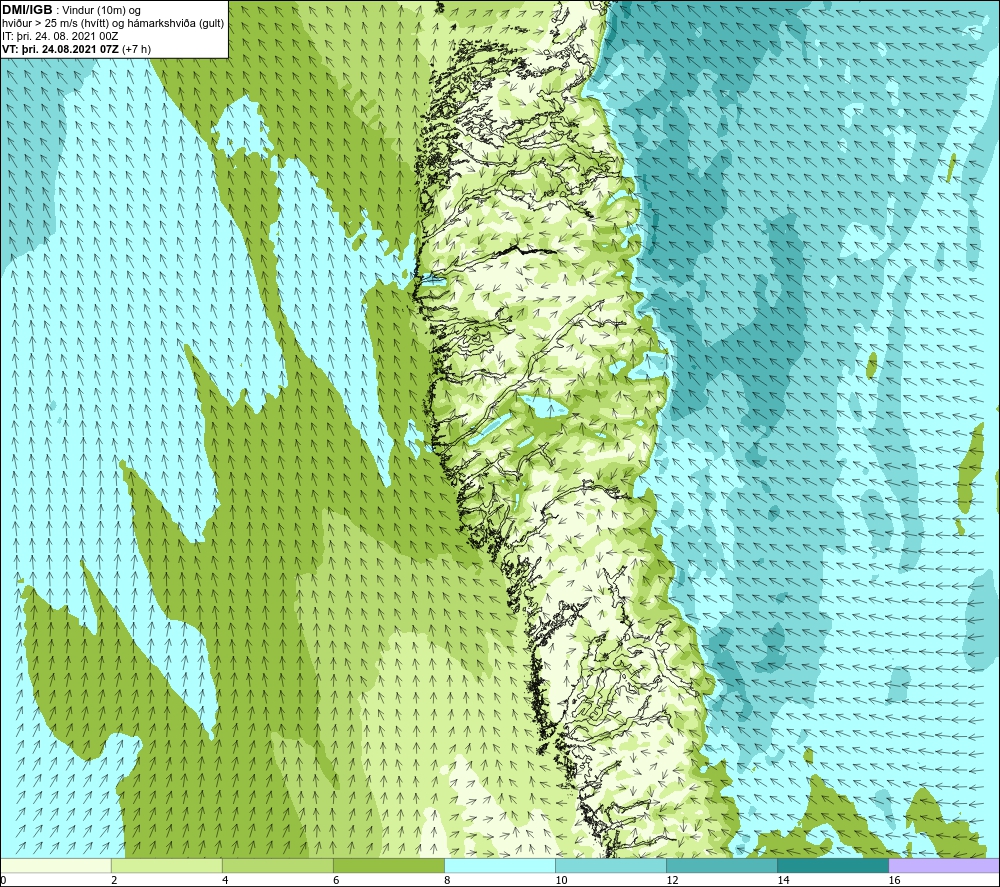Click the legend label '10'
This screenshot has height=887, width=1000.
pyautogui.click(x=561, y=881)
